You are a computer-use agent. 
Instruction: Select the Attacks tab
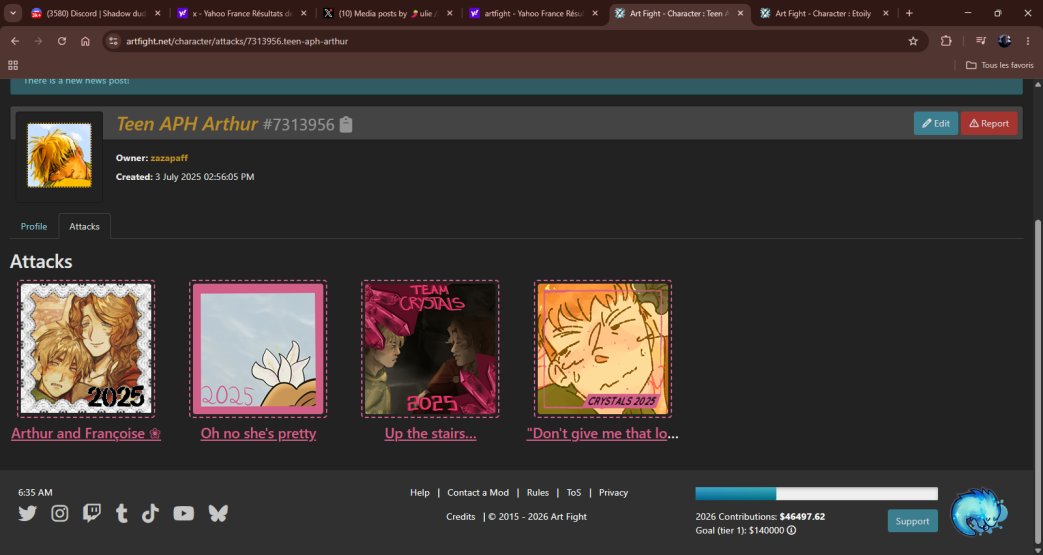pos(84,226)
